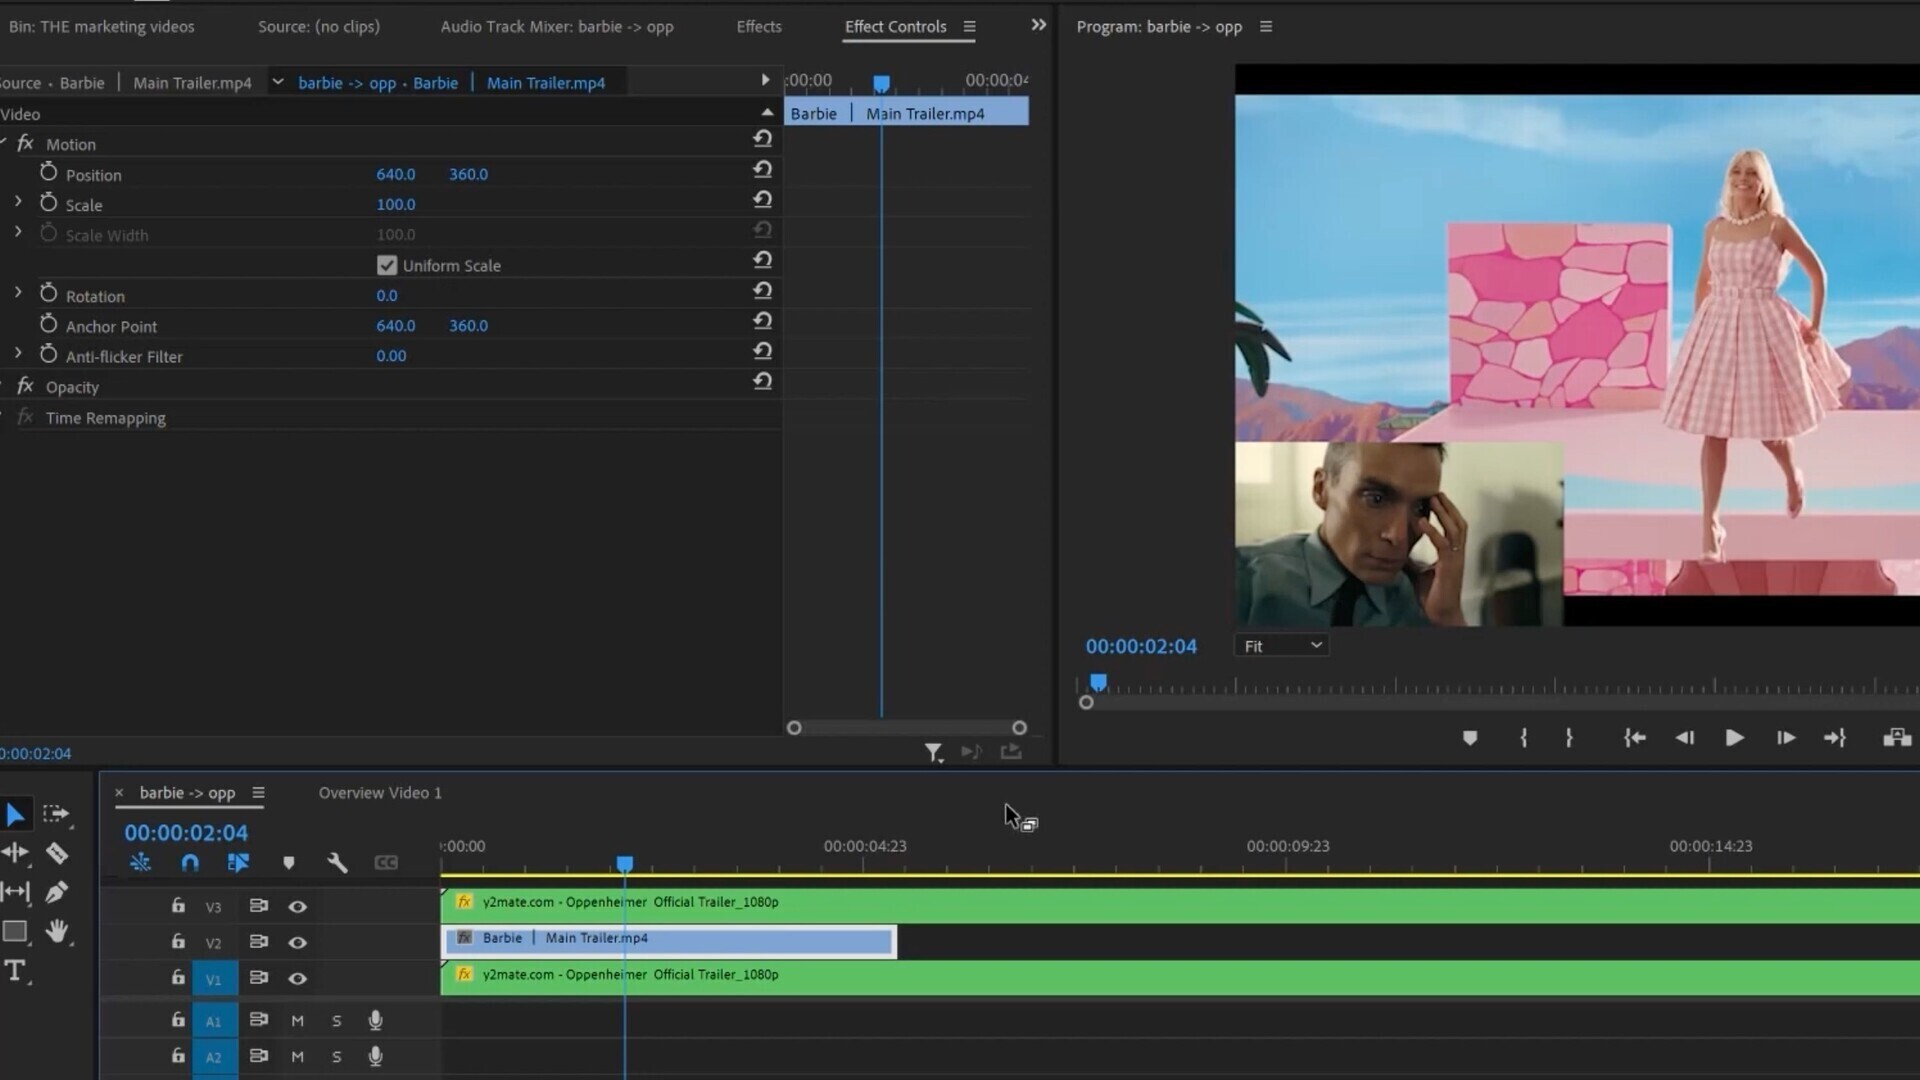Toggle V2 track output eye
This screenshot has width=1920, height=1080.
[x=297, y=942]
